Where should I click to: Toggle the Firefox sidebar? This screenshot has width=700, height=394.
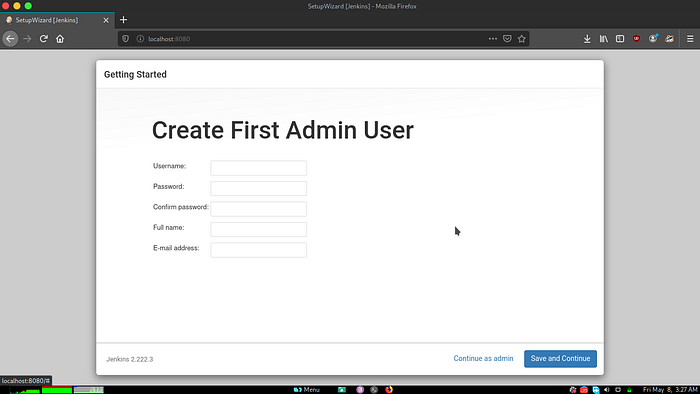[x=620, y=39]
